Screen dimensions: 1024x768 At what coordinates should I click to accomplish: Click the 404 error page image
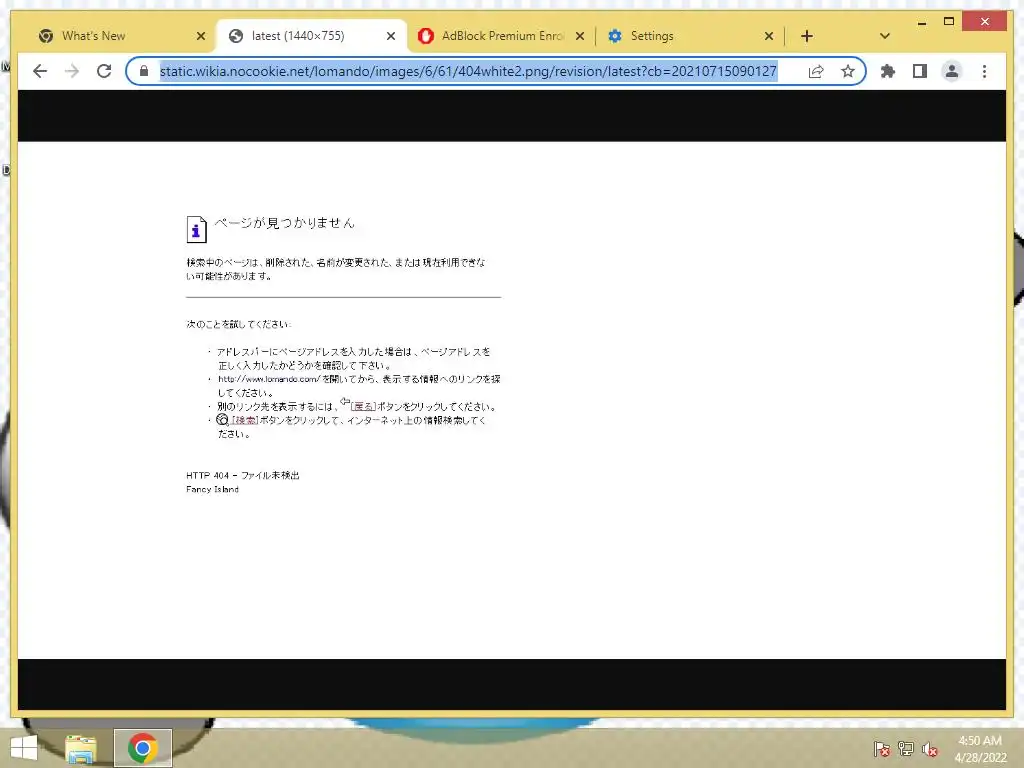point(511,400)
